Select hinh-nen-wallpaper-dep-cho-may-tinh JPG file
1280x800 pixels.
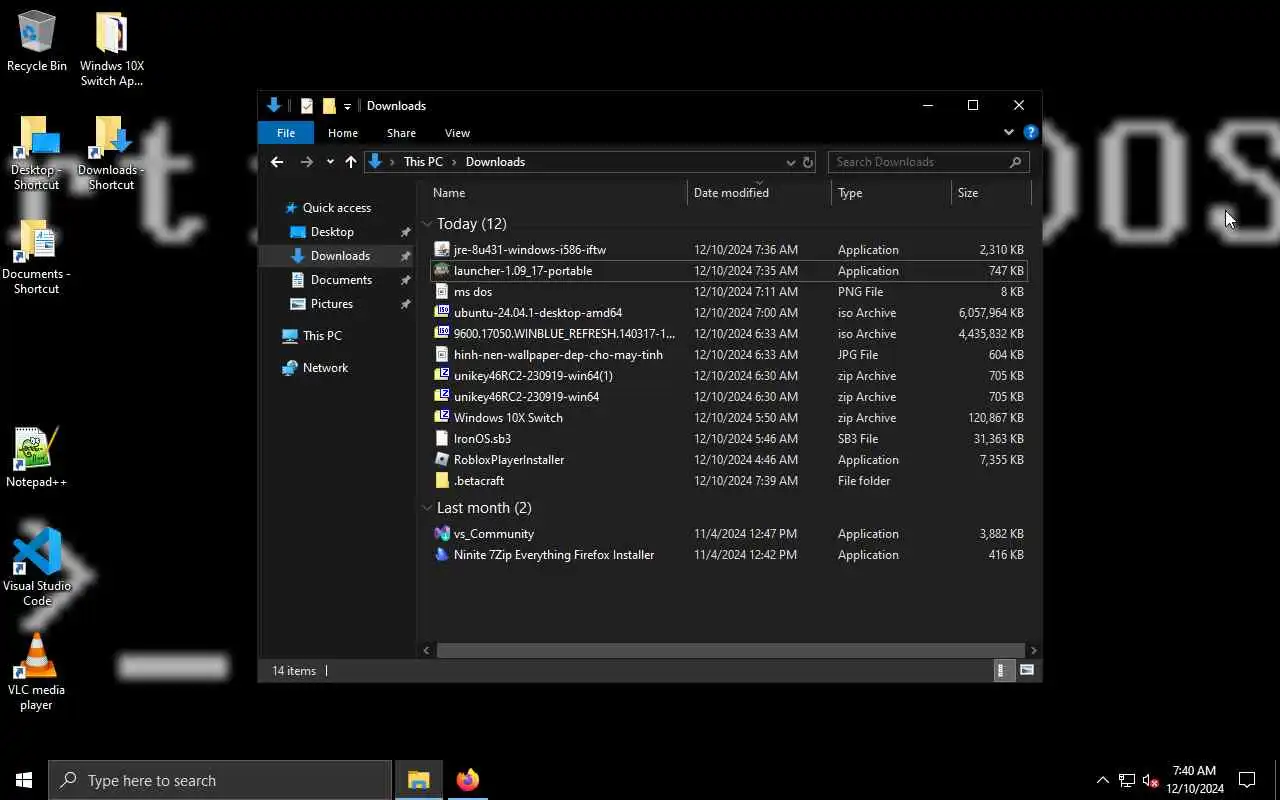pyautogui.click(x=729, y=355)
